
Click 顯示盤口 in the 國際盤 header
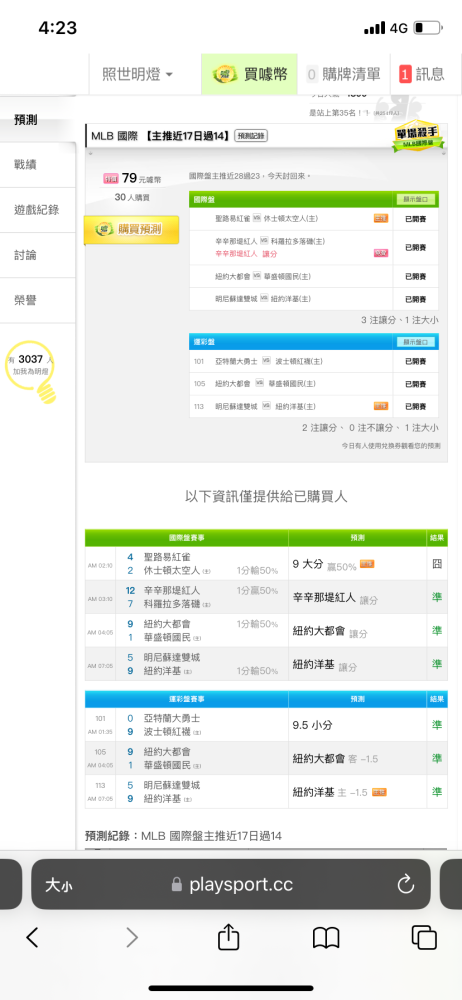(x=415, y=200)
